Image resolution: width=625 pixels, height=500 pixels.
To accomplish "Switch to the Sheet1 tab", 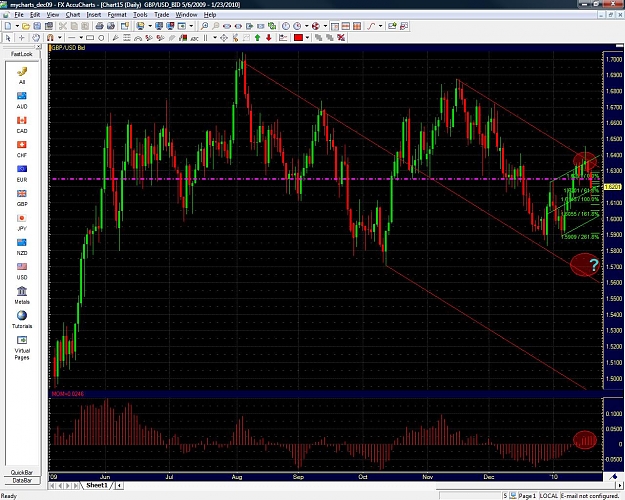I will pyautogui.click(x=97, y=485).
